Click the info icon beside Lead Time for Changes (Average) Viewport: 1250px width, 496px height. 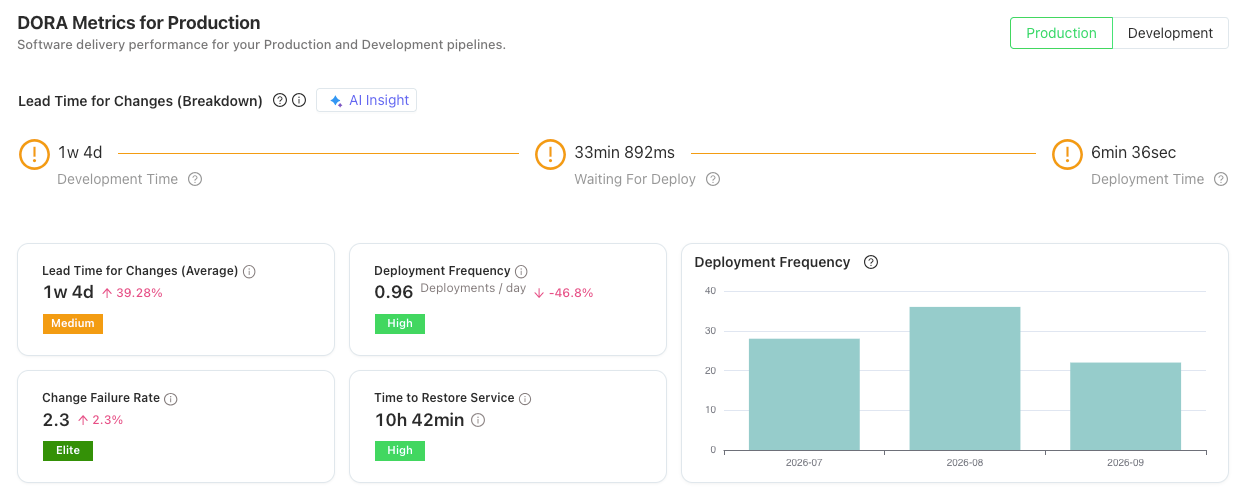point(250,271)
